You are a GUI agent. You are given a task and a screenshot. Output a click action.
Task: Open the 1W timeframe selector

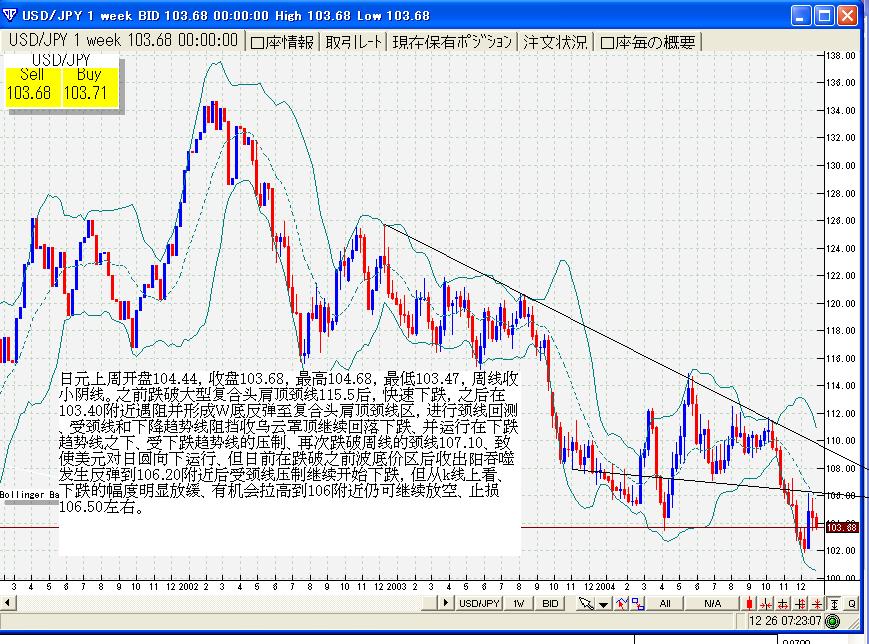click(x=519, y=604)
